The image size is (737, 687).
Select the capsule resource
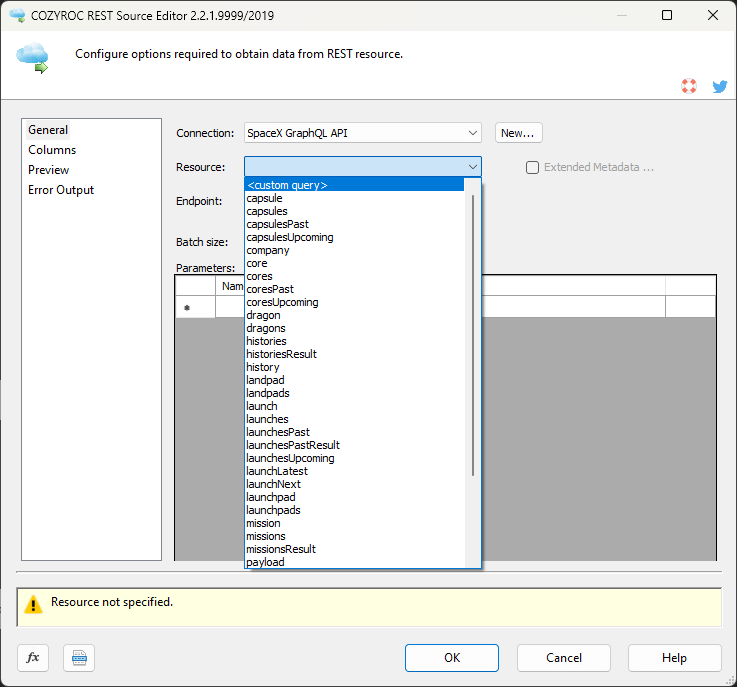click(354, 198)
